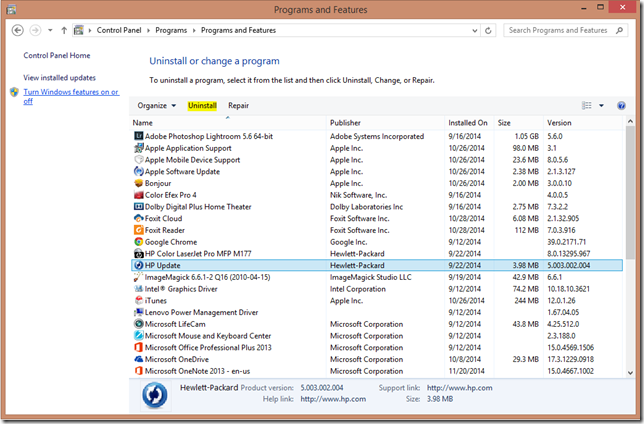Select the Google Chrome entry name

click(x=171, y=242)
